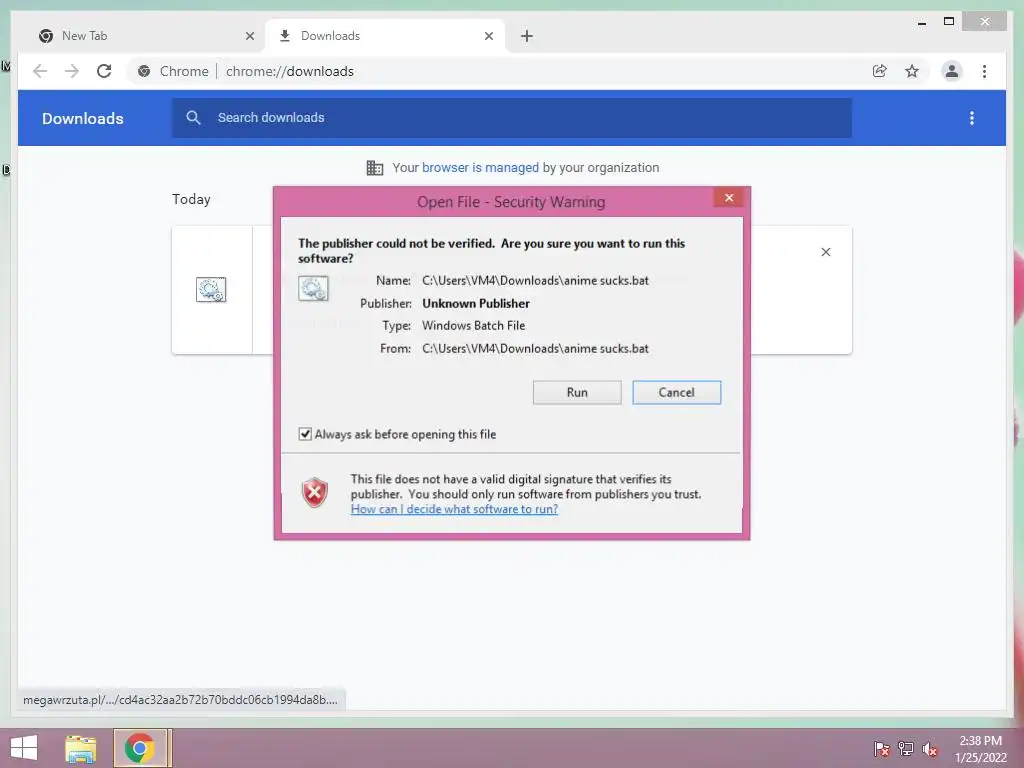
Task: Click the muted volume icon in tray
Action: click(929, 749)
